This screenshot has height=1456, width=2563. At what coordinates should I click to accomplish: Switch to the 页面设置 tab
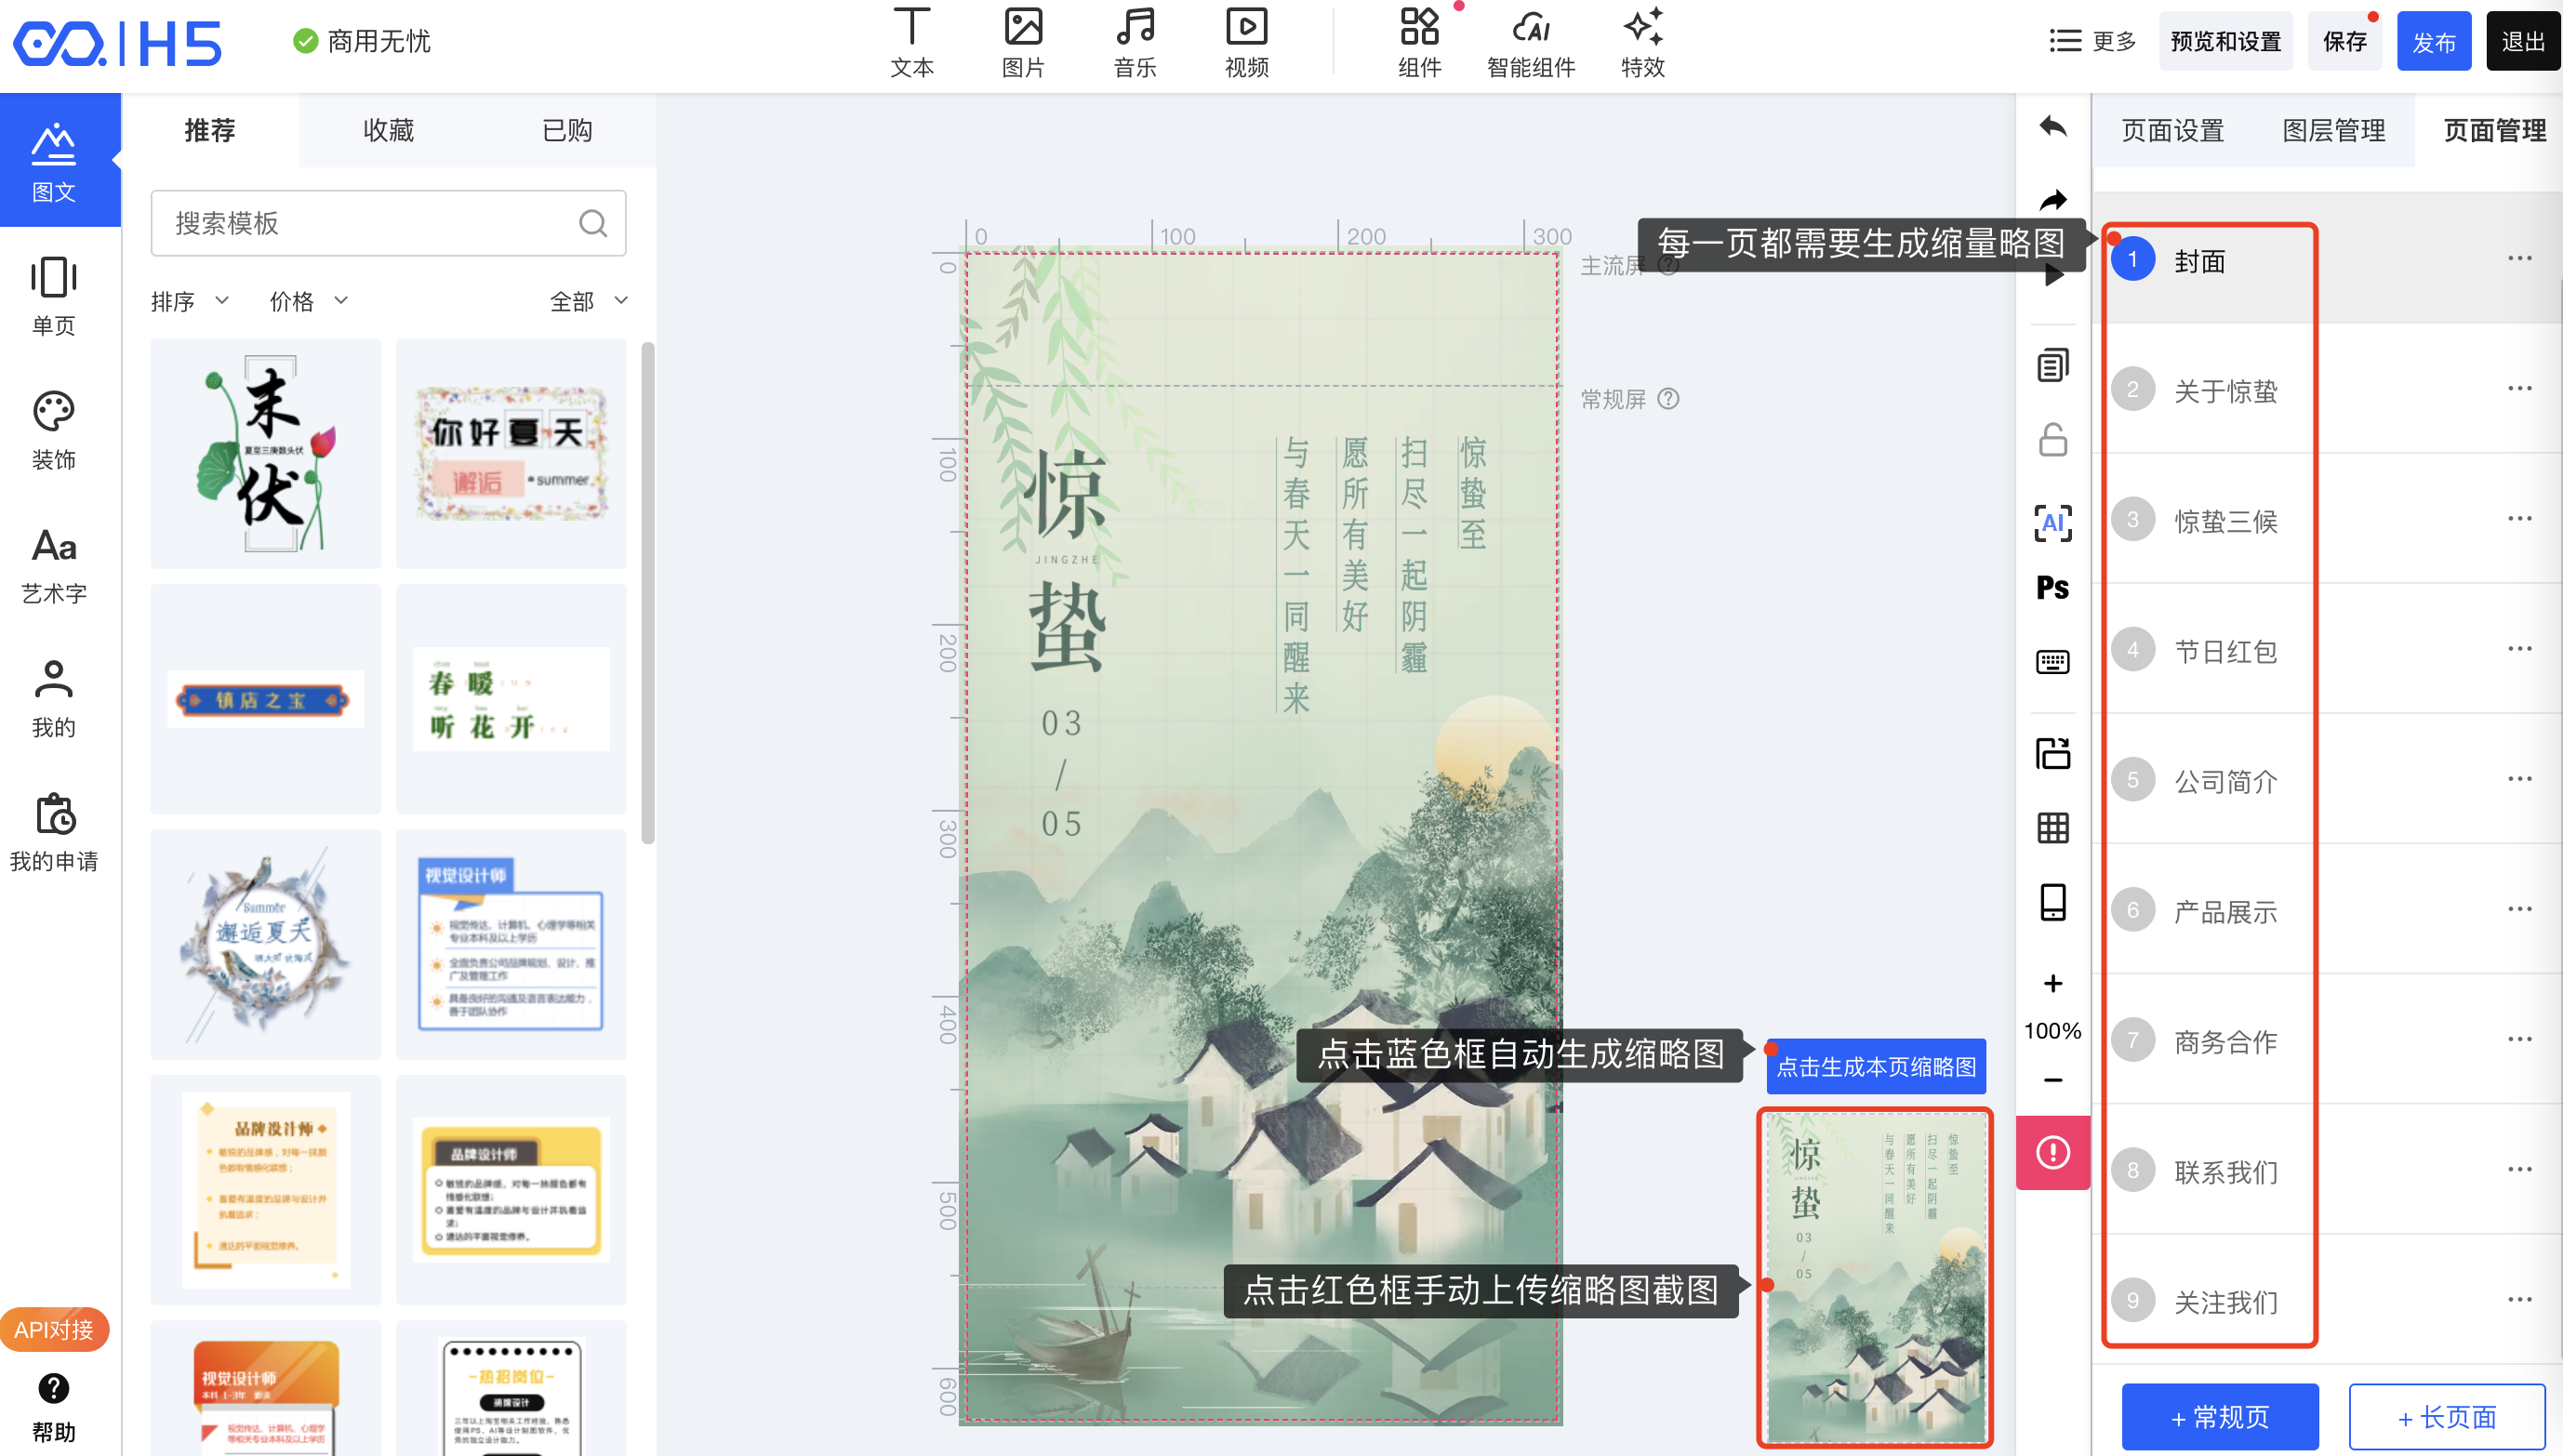click(x=2173, y=130)
